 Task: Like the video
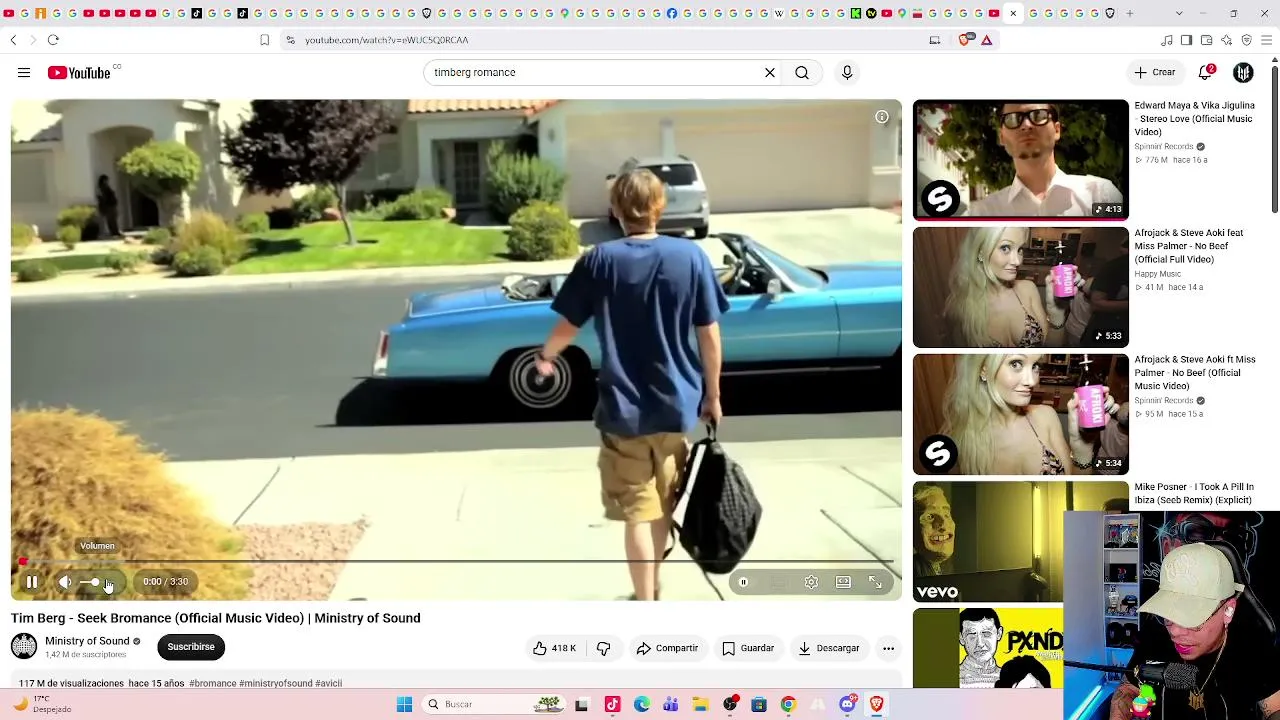coord(555,648)
